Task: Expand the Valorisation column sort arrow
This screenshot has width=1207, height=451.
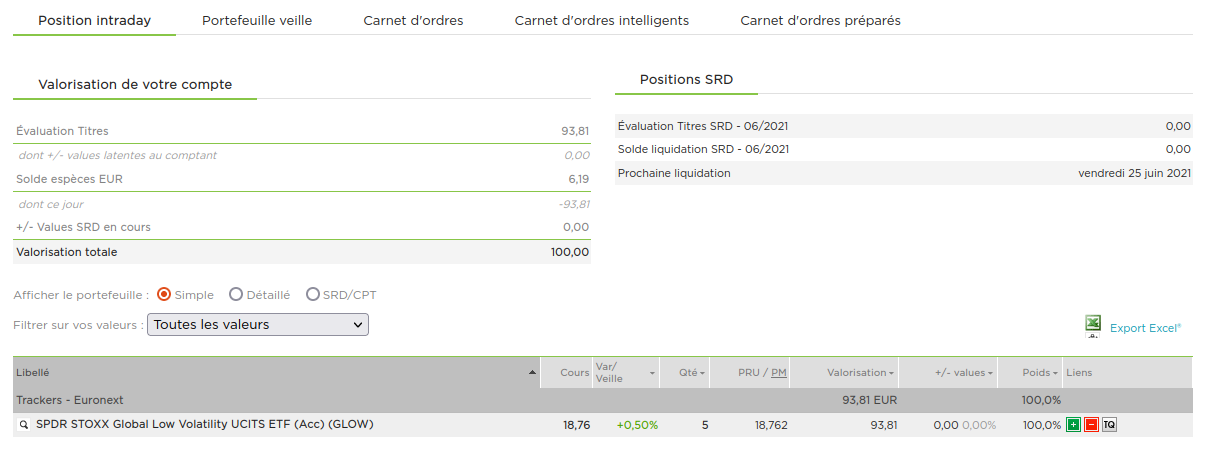Action: pos(891,373)
